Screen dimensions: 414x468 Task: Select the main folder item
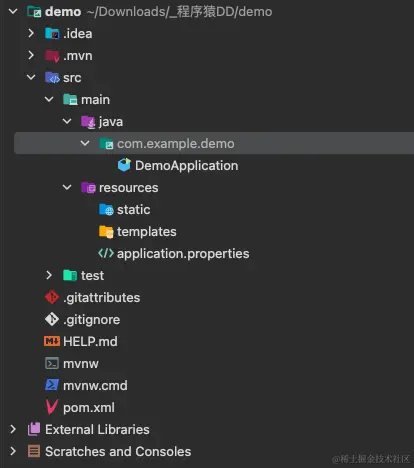click(x=95, y=100)
